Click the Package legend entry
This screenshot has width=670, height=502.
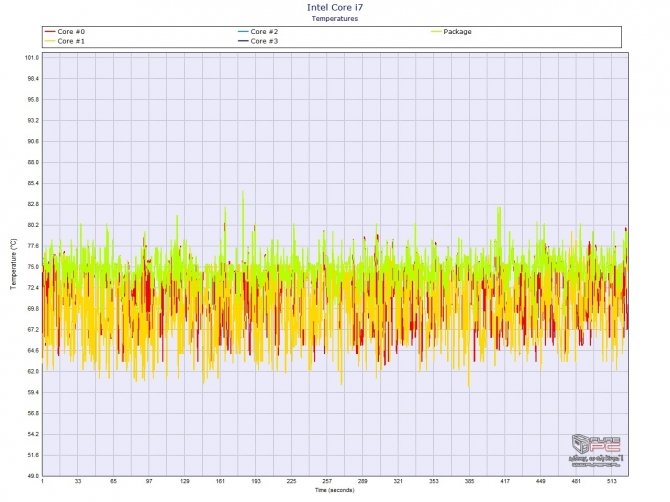pos(451,32)
